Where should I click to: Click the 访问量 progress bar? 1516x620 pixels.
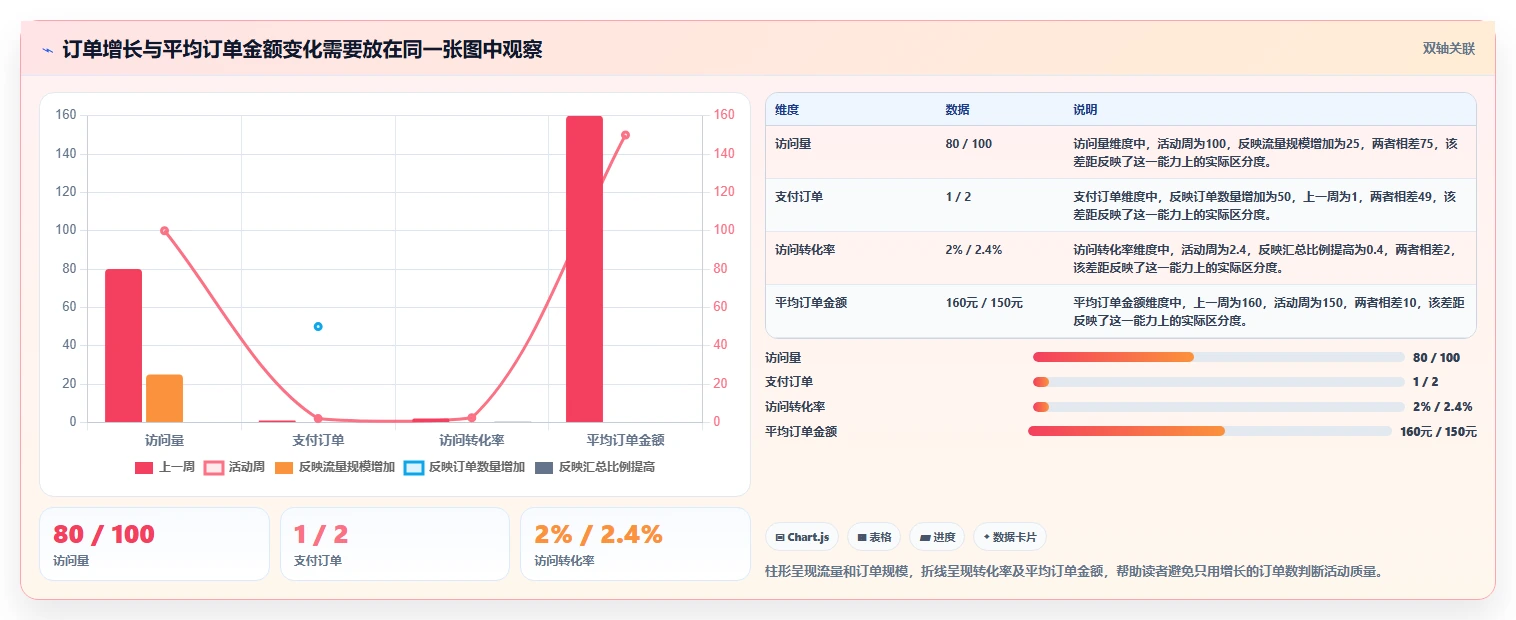coord(1219,357)
